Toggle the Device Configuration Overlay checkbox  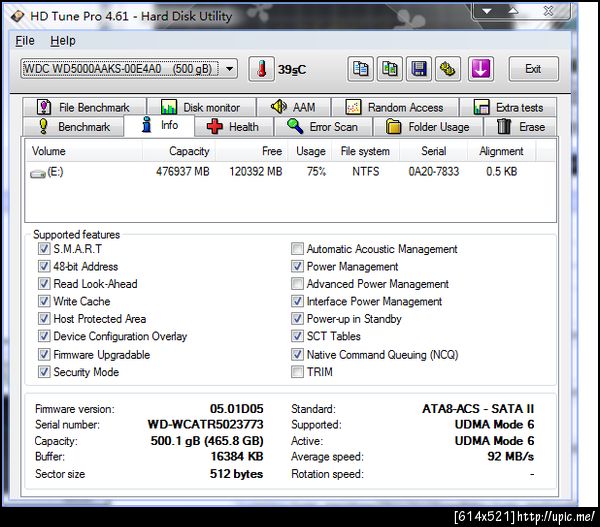coord(44,336)
